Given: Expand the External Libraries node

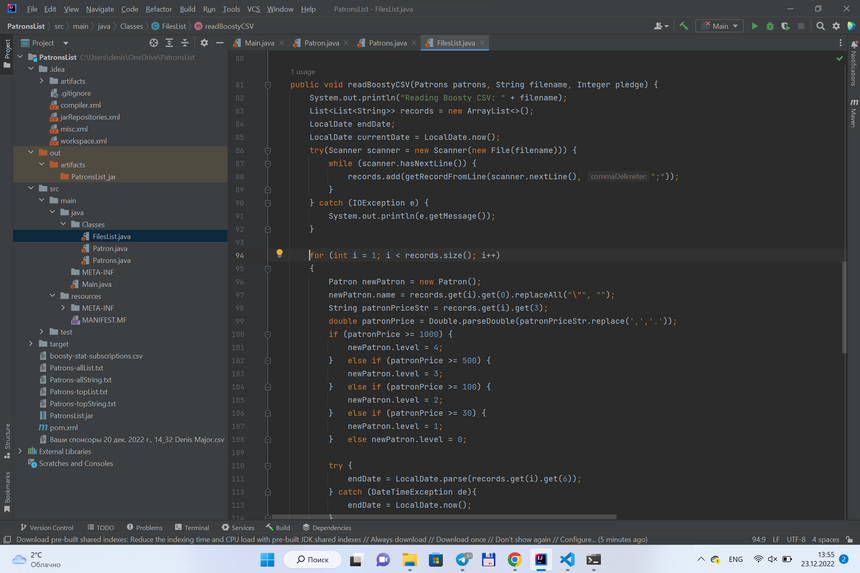Looking at the screenshot, I should (x=20, y=452).
